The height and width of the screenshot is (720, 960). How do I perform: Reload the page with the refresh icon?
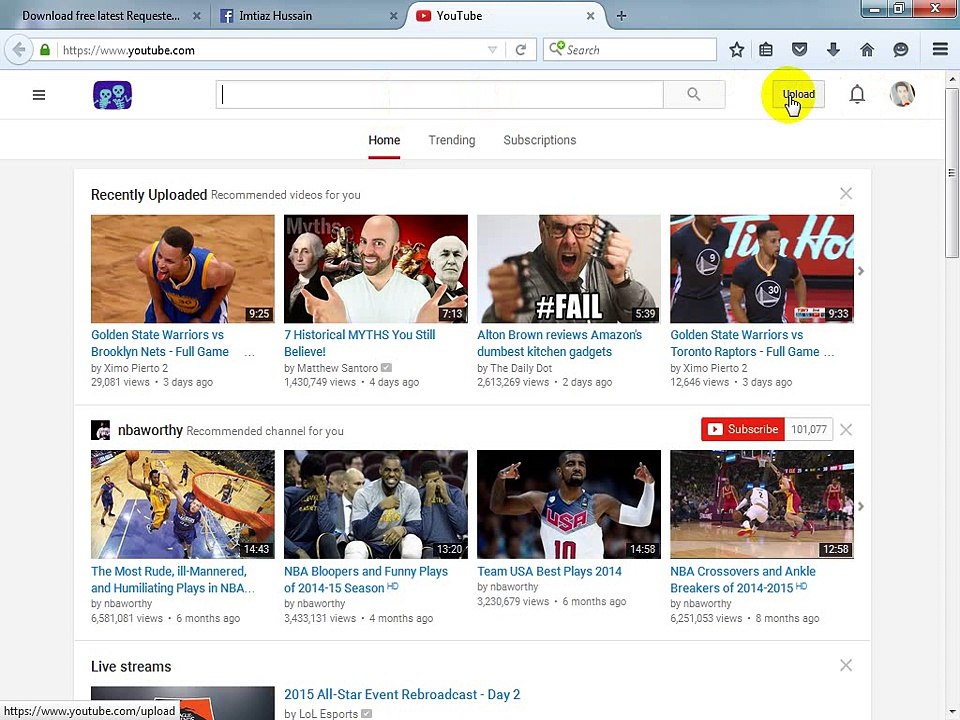click(521, 50)
